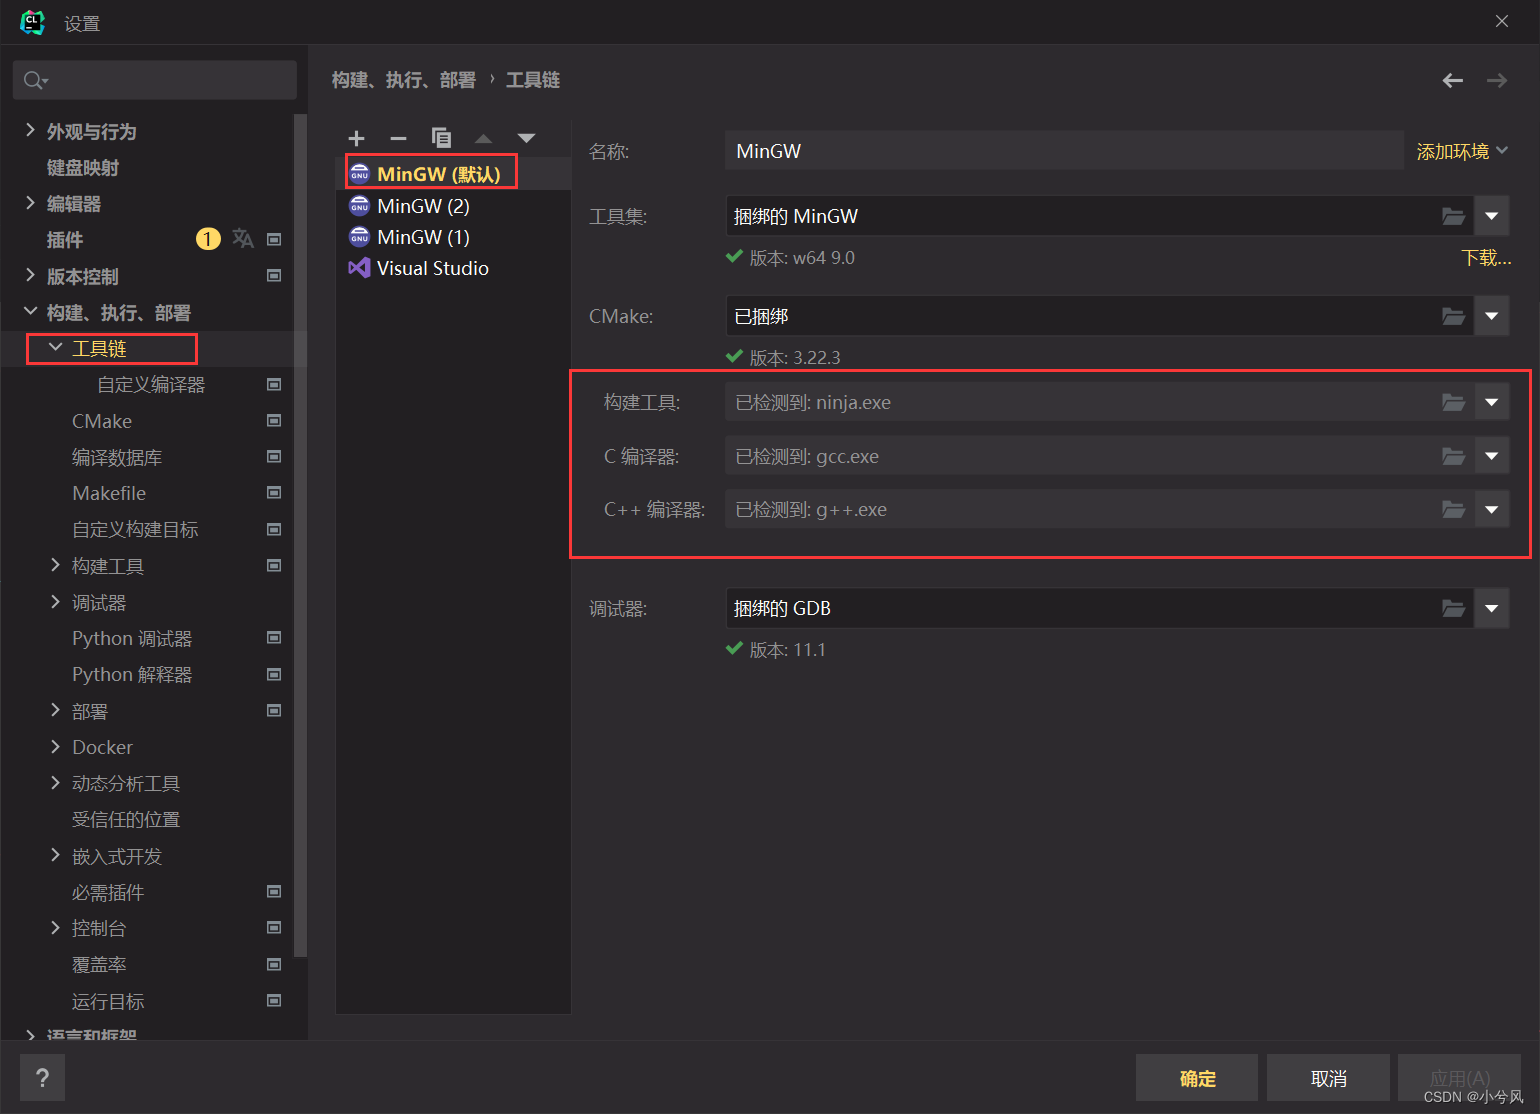The image size is (1540, 1114).
Task: Select MinGW (2) toolchain
Action: coord(453,206)
